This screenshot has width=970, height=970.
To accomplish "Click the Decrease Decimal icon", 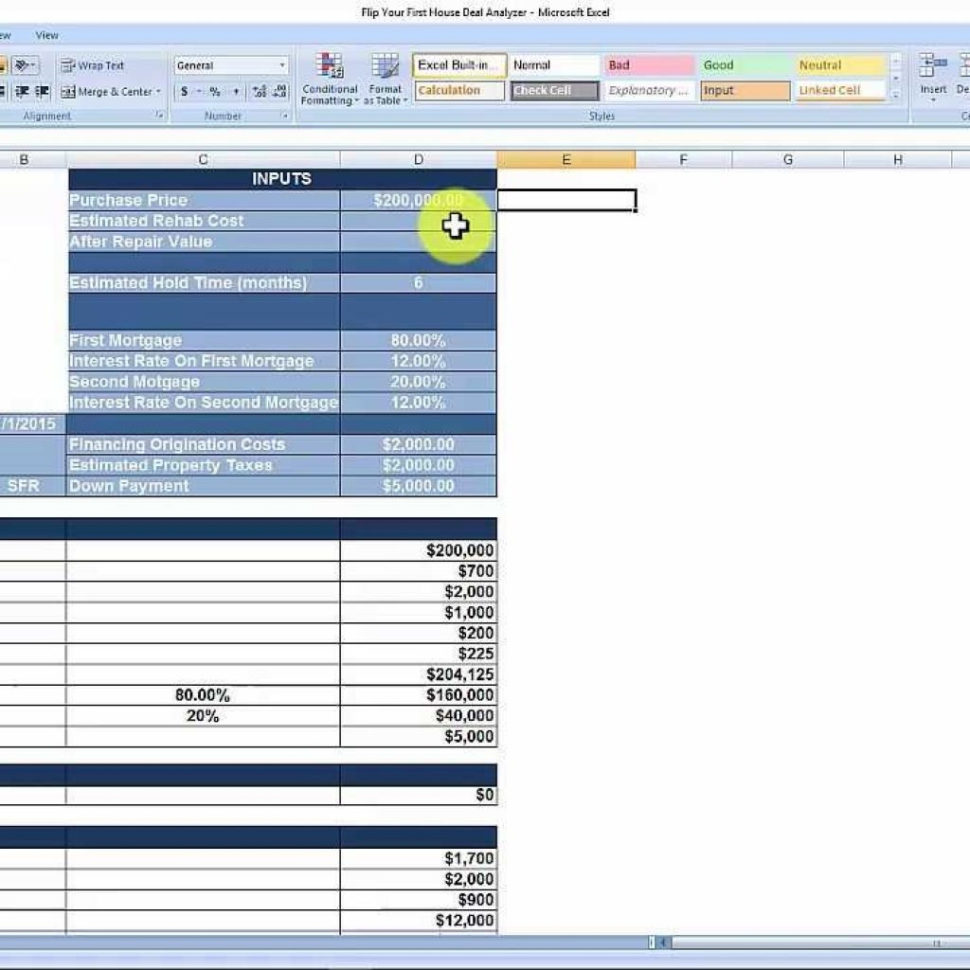I will tap(280, 92).
